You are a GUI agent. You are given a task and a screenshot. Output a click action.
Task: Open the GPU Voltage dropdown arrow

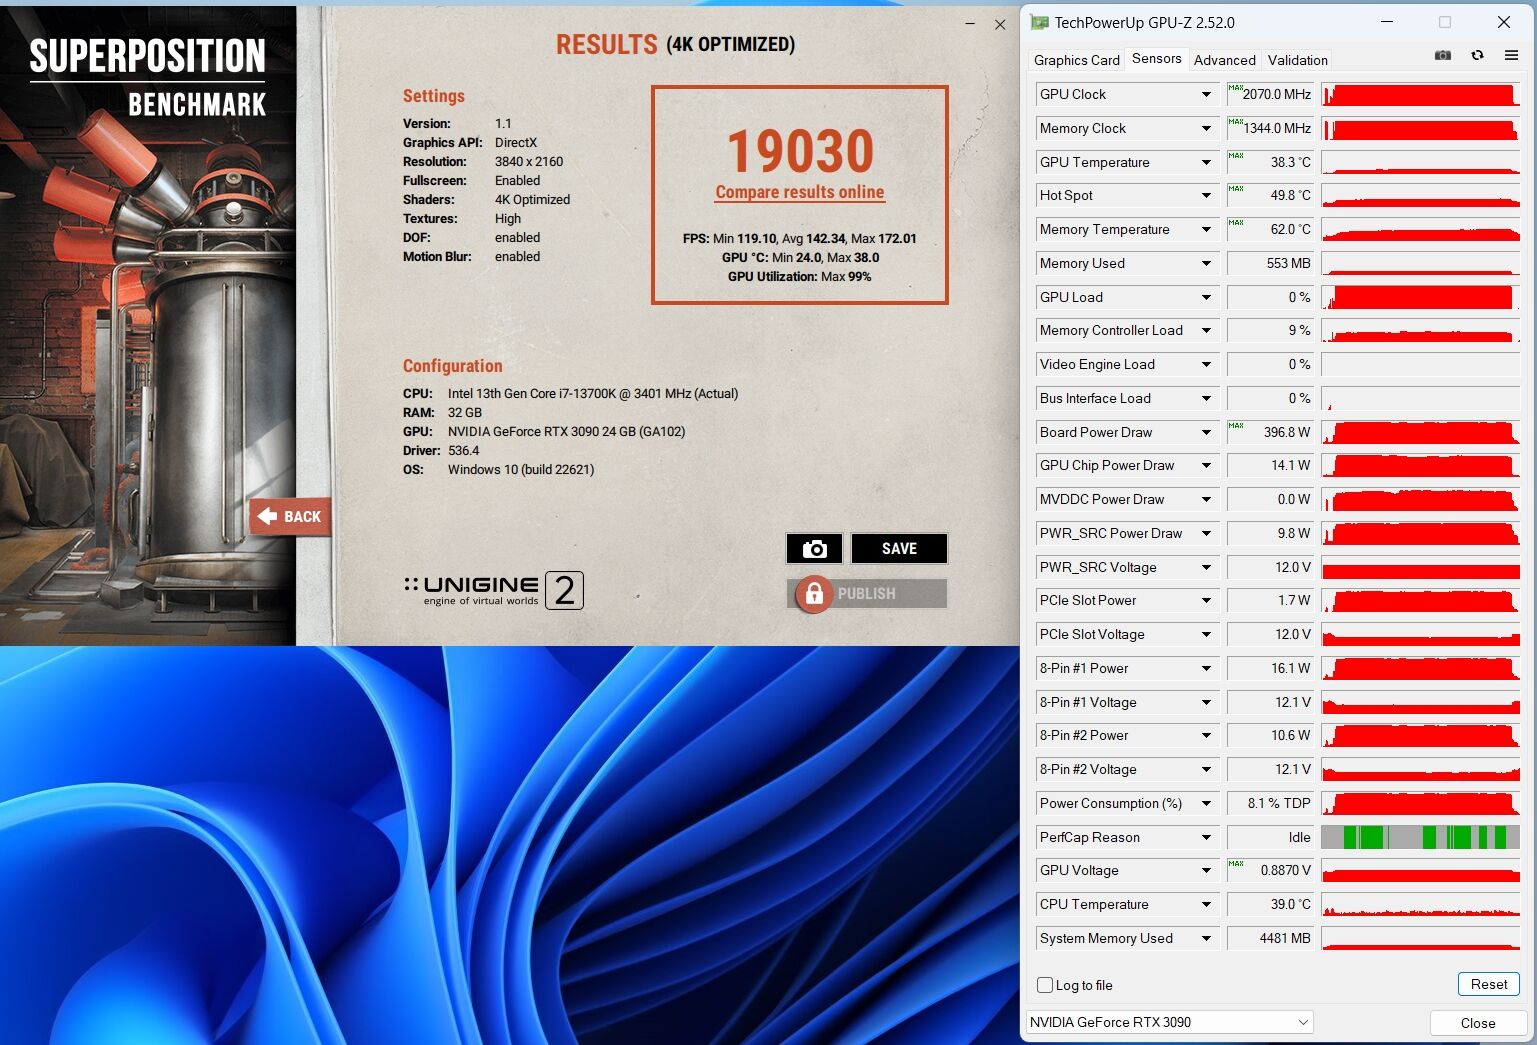(1206, 871)
